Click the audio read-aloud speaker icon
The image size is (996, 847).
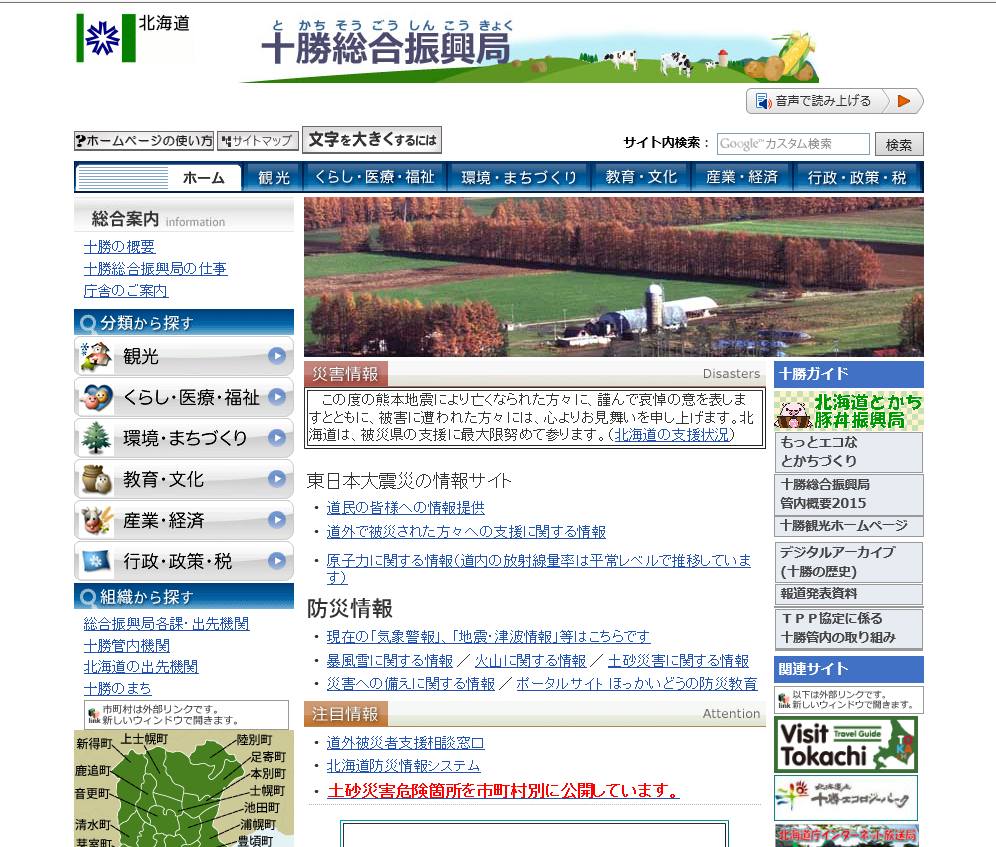[763, 101]
